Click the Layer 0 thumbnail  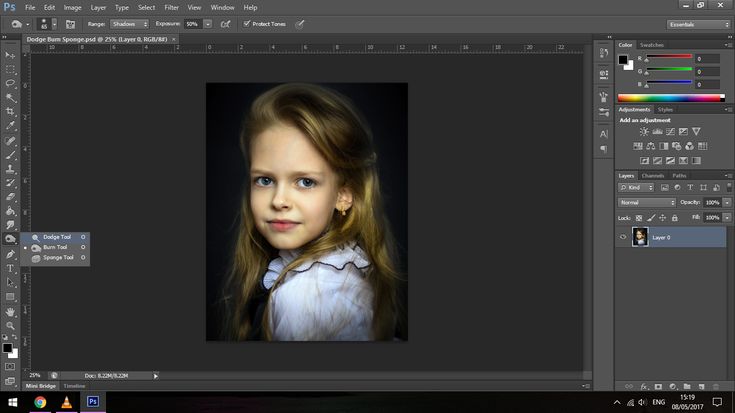640,237
